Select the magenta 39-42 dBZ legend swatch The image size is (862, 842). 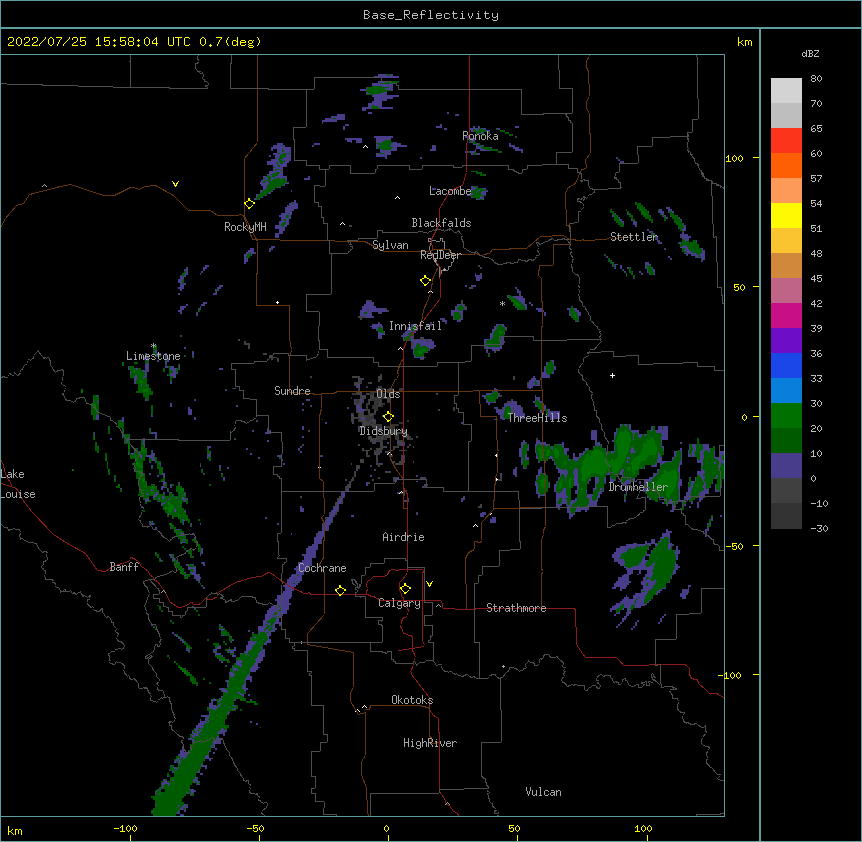(x=786, y=315)
